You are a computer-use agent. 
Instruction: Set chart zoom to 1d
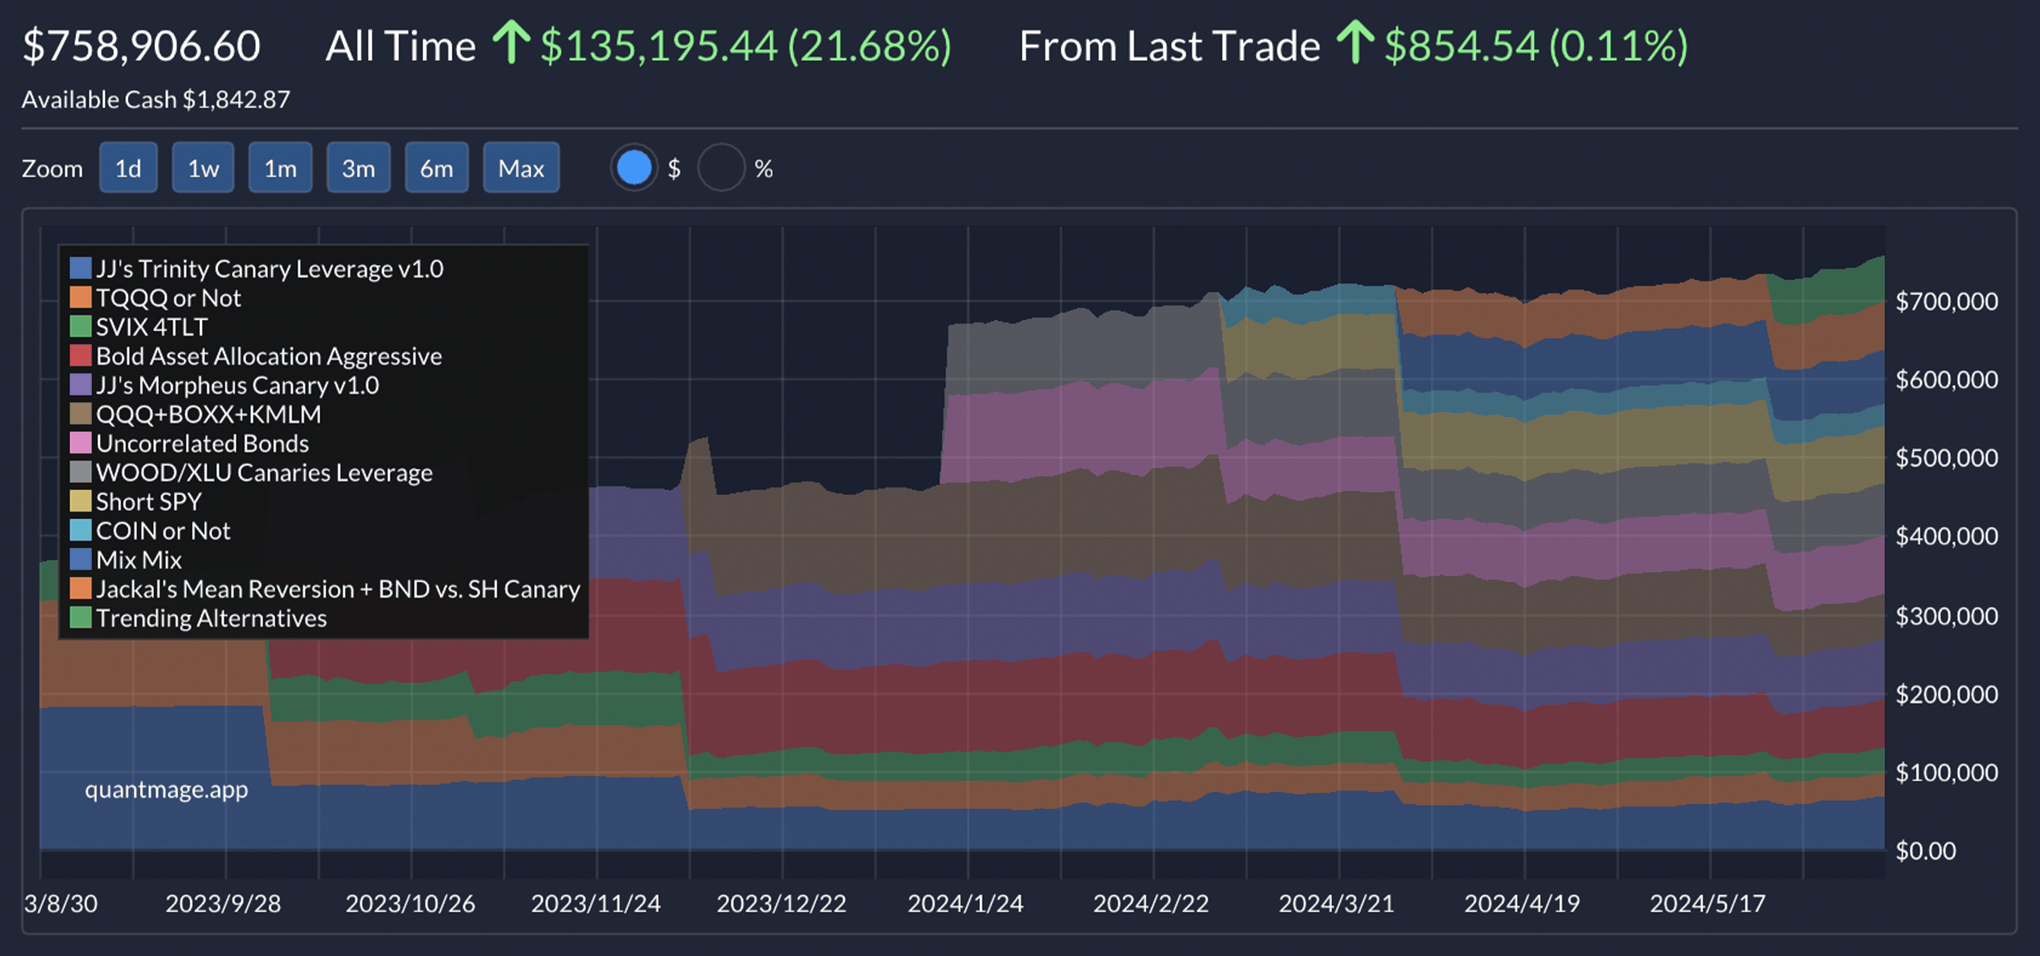pyautogui.click(x=128, y=168)
